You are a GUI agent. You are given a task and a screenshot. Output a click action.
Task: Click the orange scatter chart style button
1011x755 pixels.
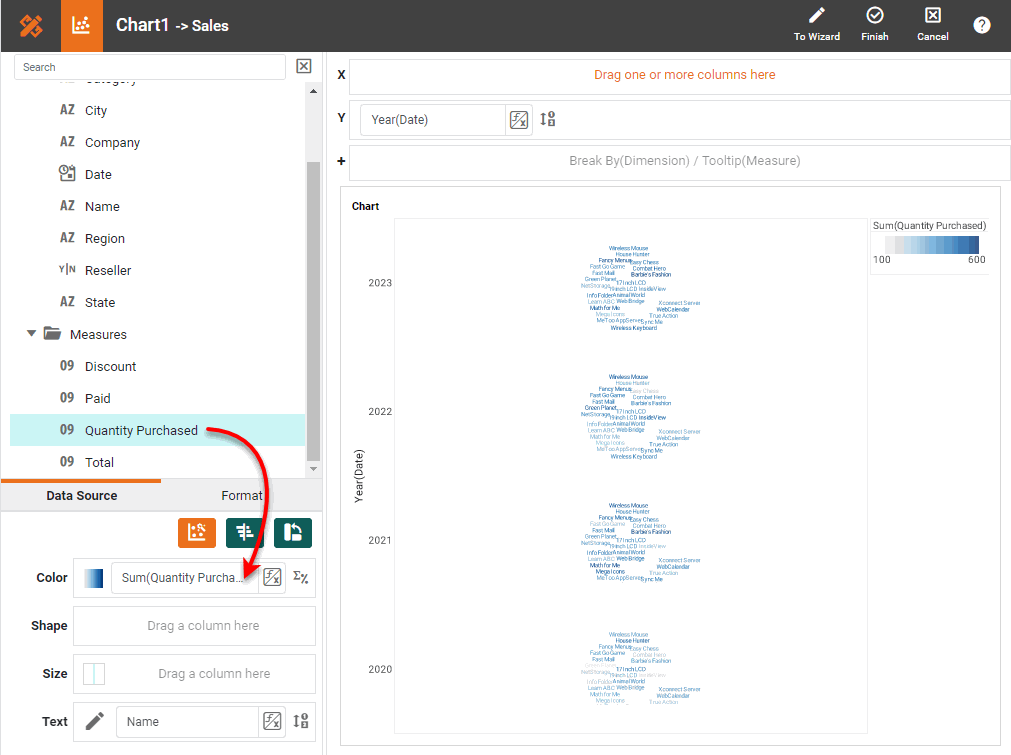197,533
